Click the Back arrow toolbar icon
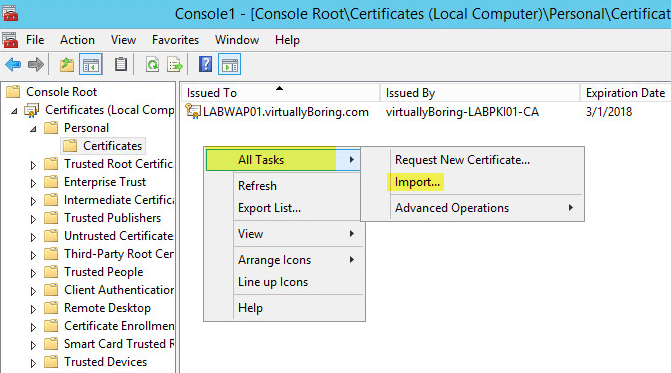671x373 pixels. point(13,65)
